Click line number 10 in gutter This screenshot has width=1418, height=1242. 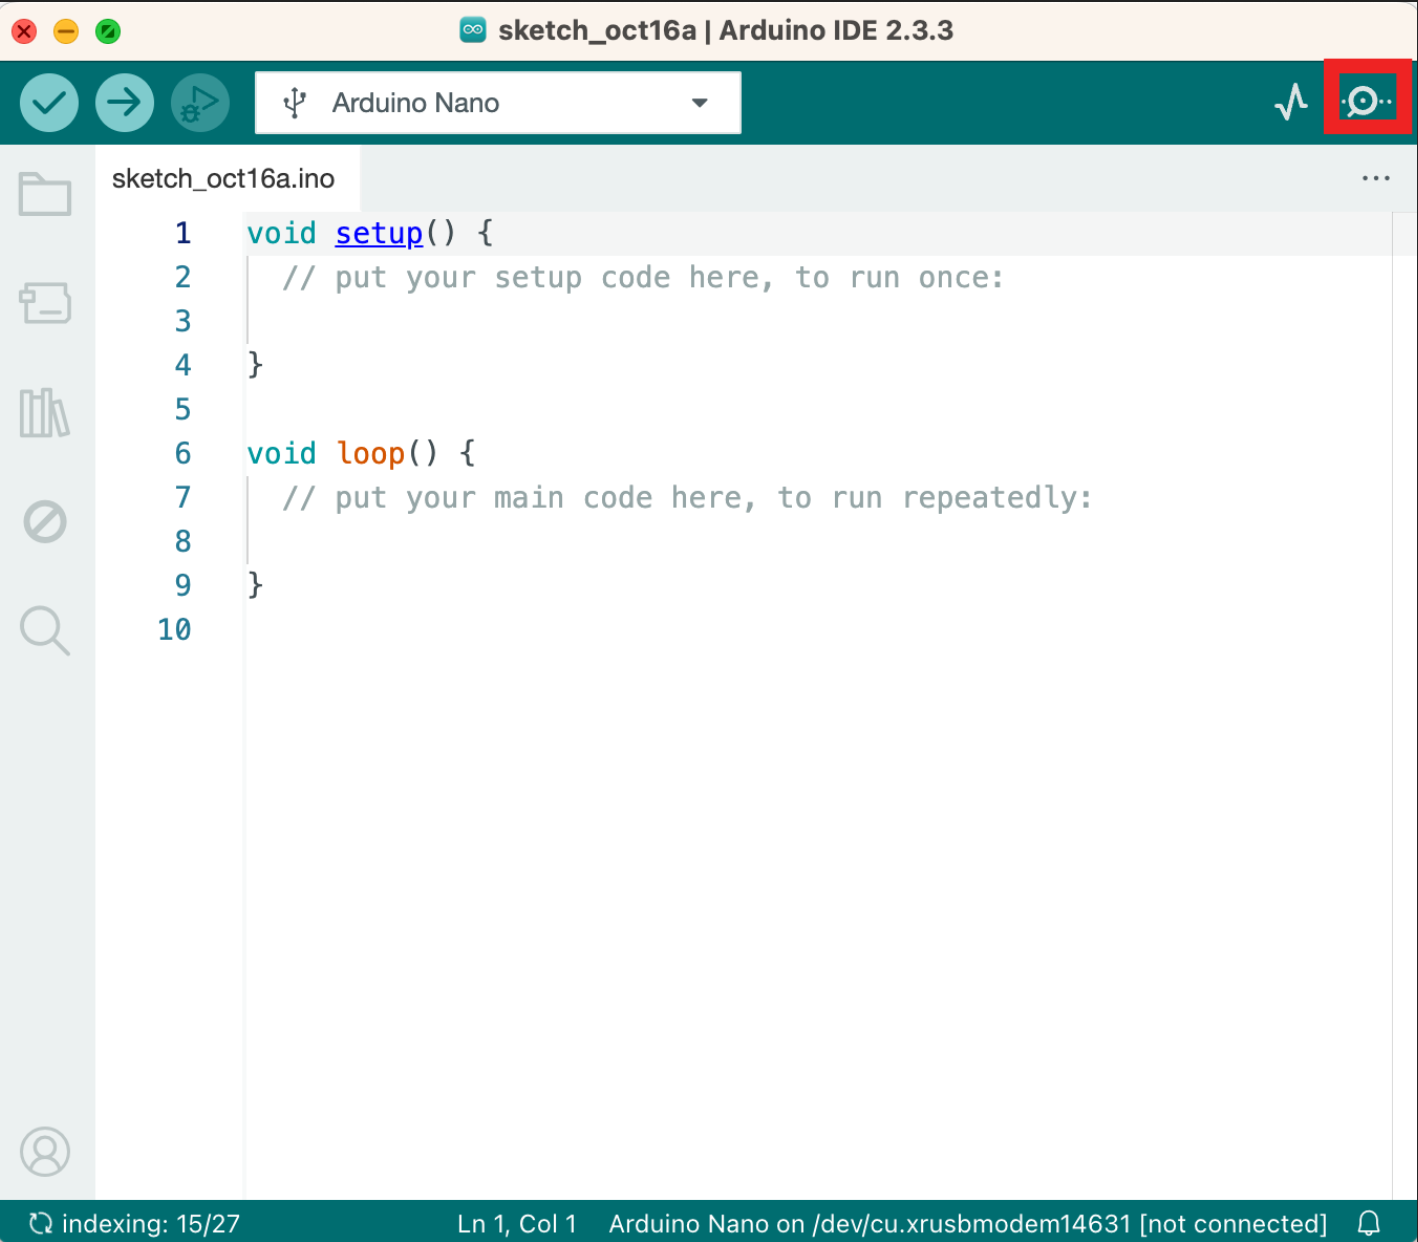coord(174,629)
